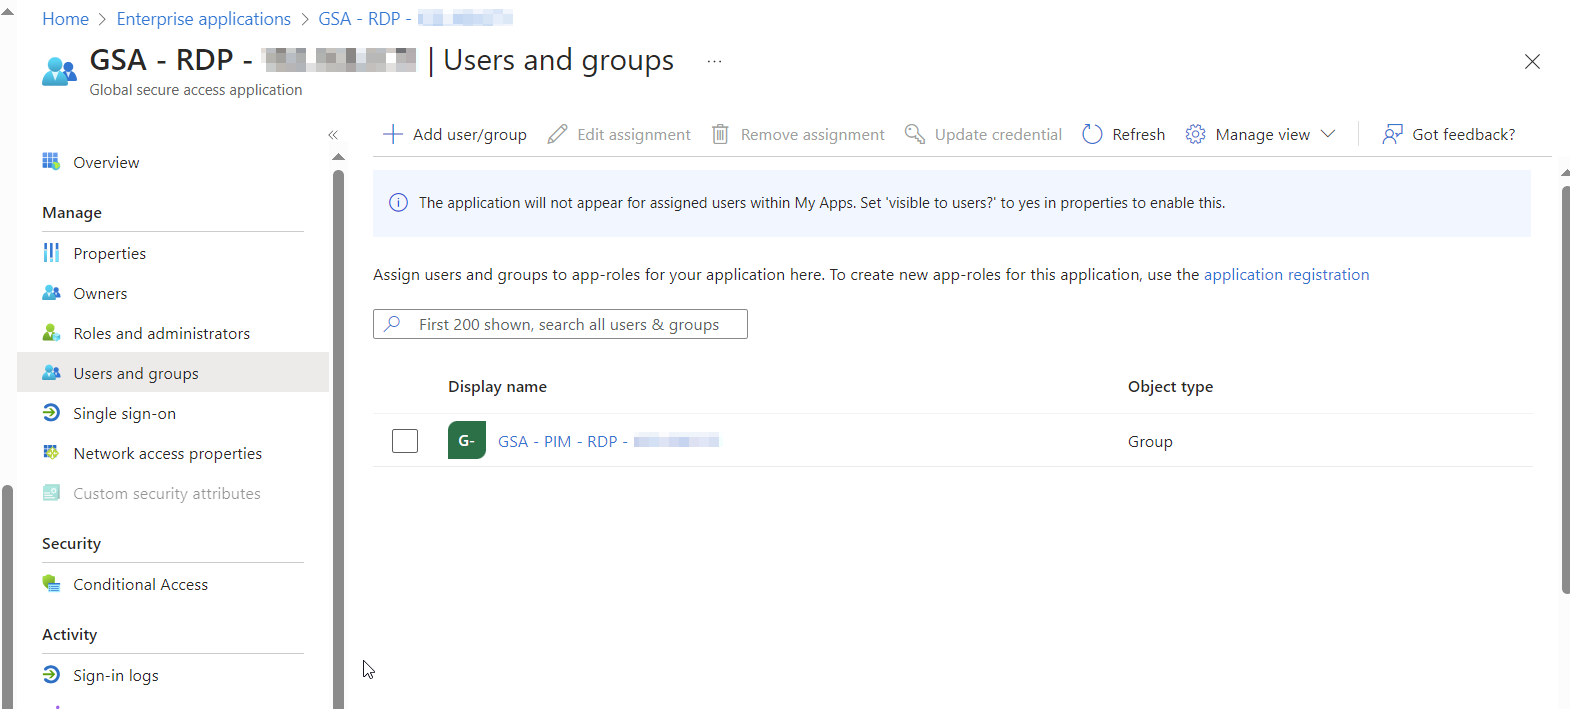
Task: Click the Edit assignment button
Action: point(619,134)
